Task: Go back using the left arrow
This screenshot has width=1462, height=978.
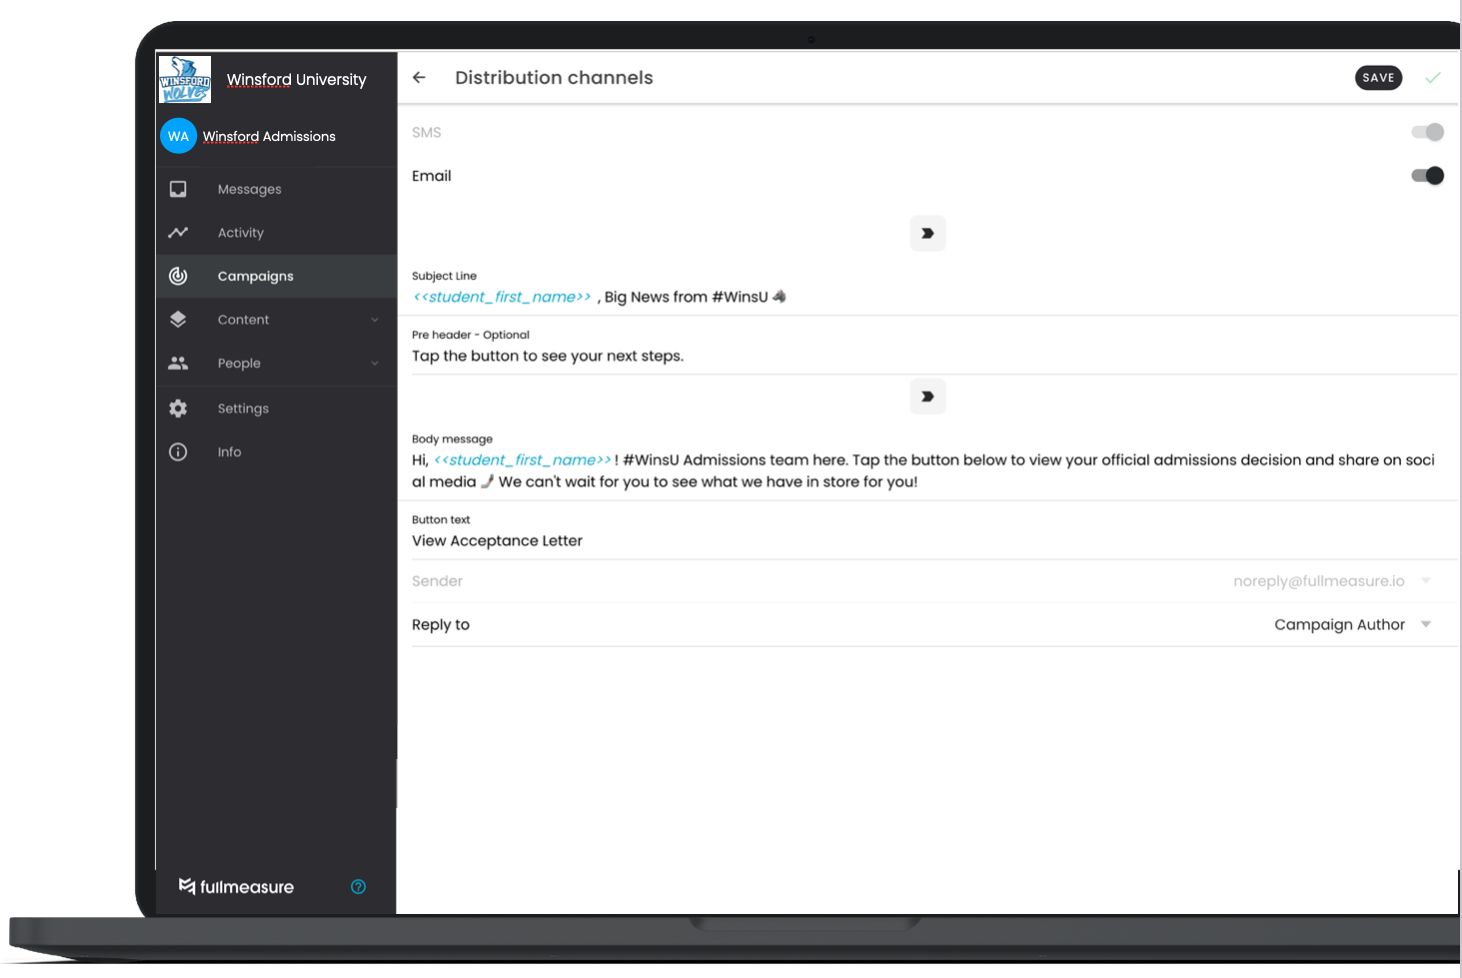Action: (x=419, y=78)
